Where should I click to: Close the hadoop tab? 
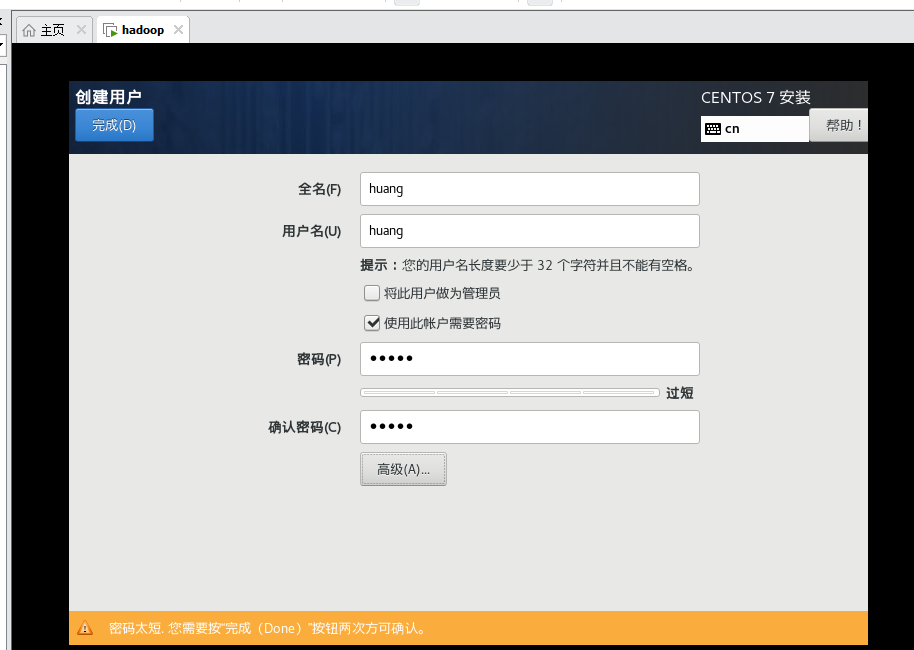coord(178,30)
